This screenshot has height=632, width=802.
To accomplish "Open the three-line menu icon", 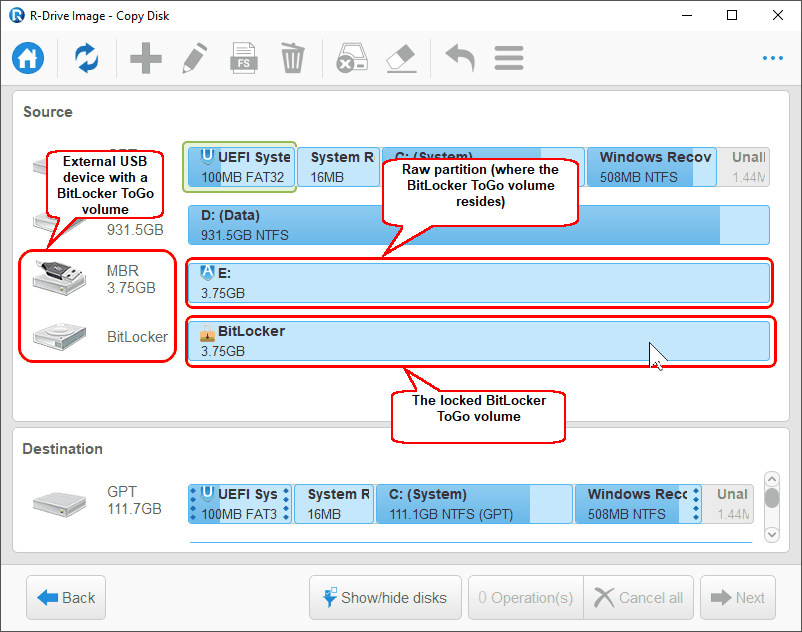I will point(509,58).
